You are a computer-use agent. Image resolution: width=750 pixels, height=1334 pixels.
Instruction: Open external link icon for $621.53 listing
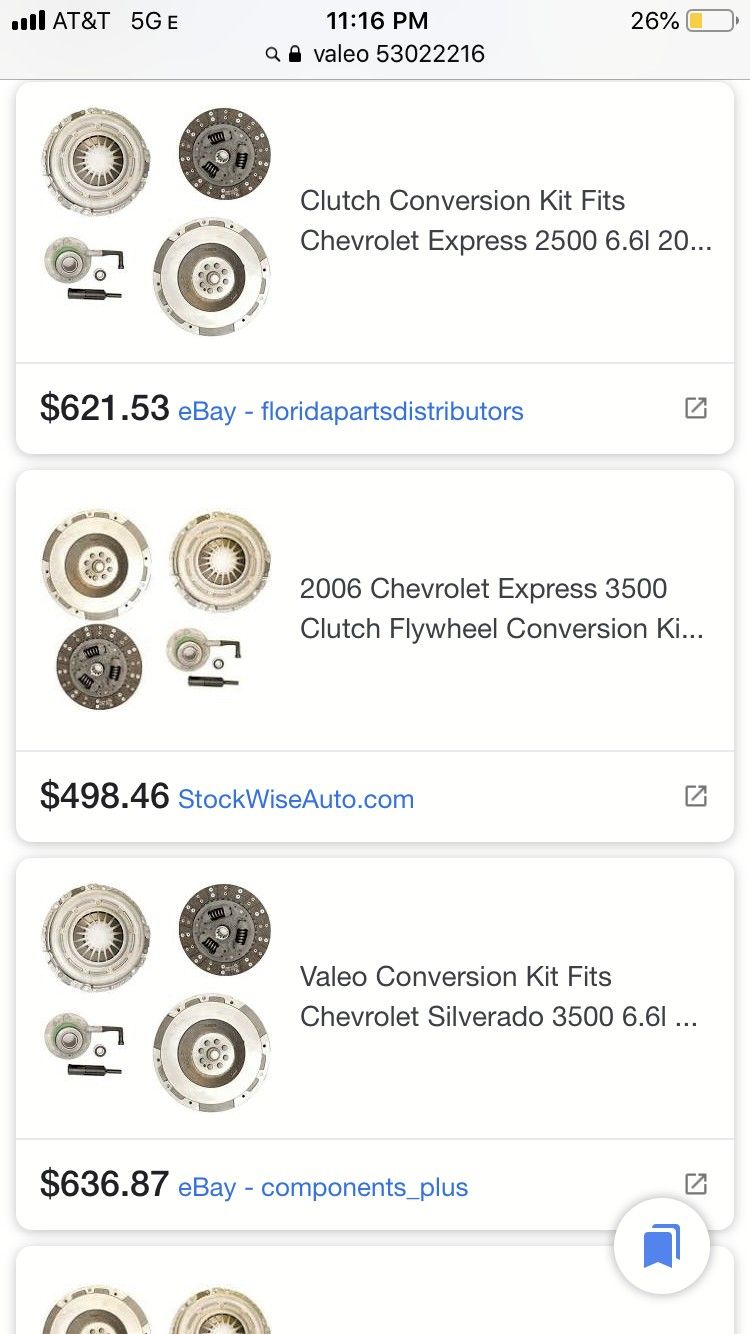695,408
